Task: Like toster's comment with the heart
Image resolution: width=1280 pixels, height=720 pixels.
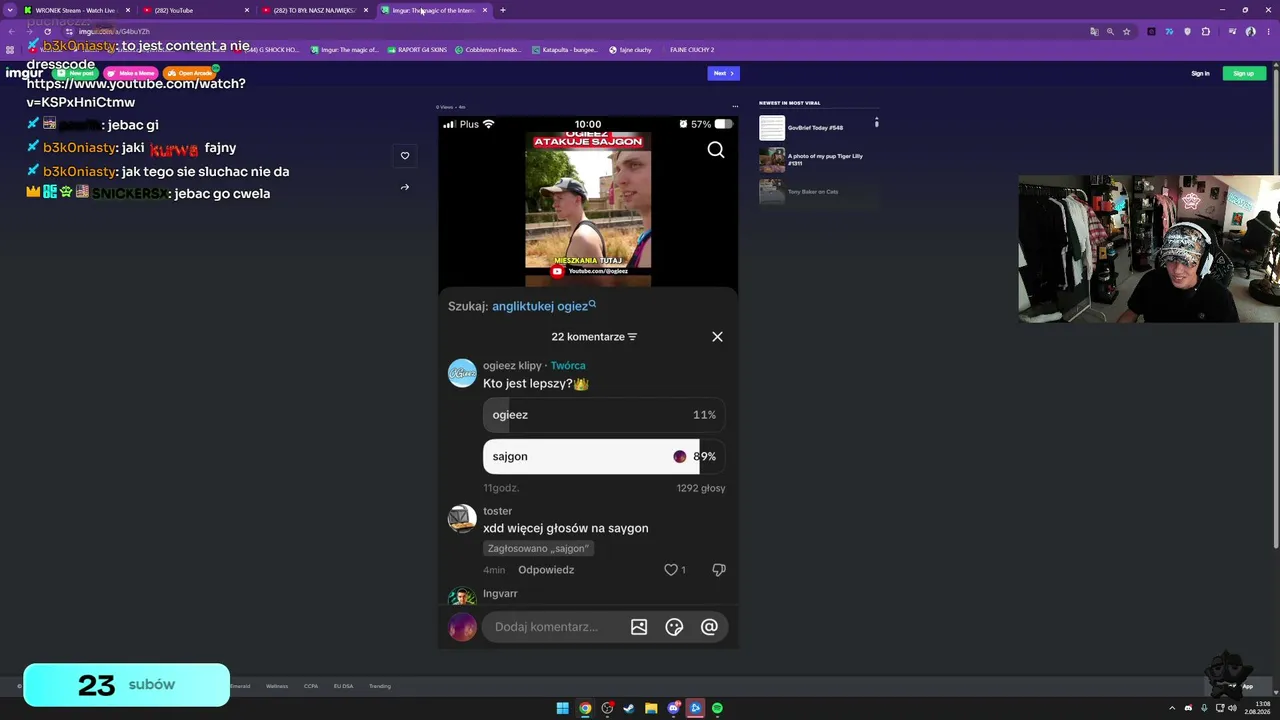Action: pos(671,570)
